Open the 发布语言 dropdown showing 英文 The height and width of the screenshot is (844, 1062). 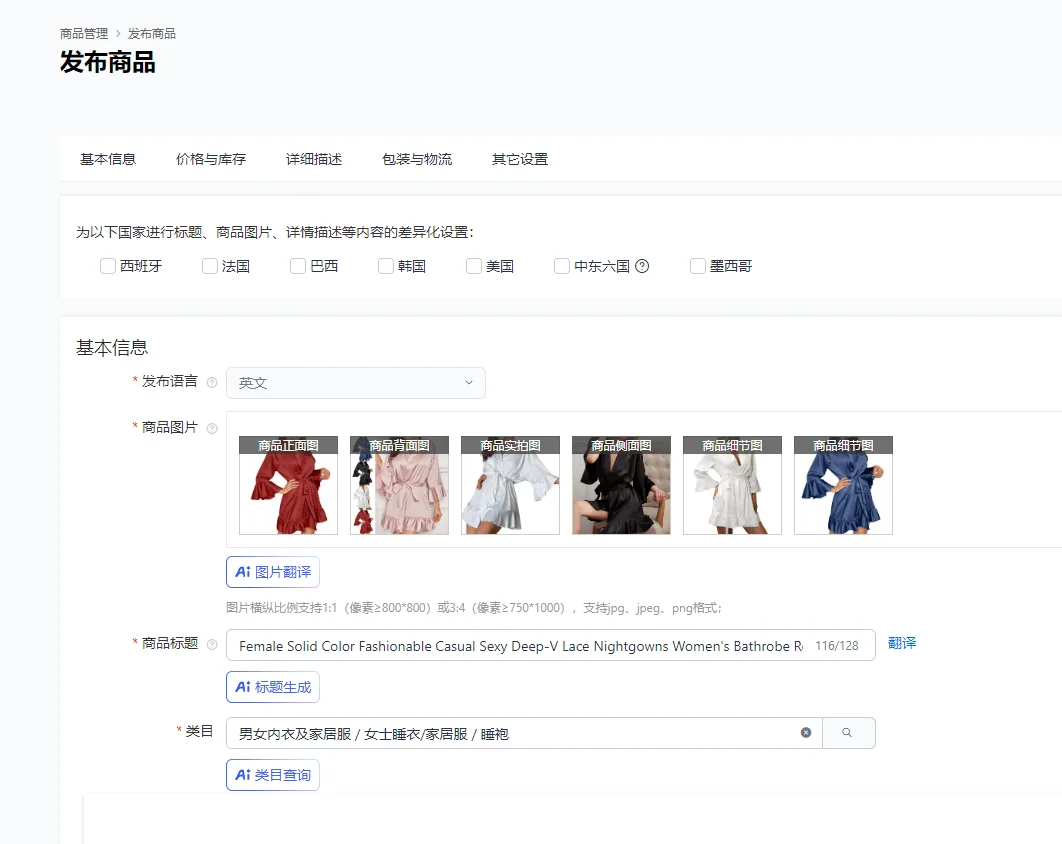click(355, 383)
